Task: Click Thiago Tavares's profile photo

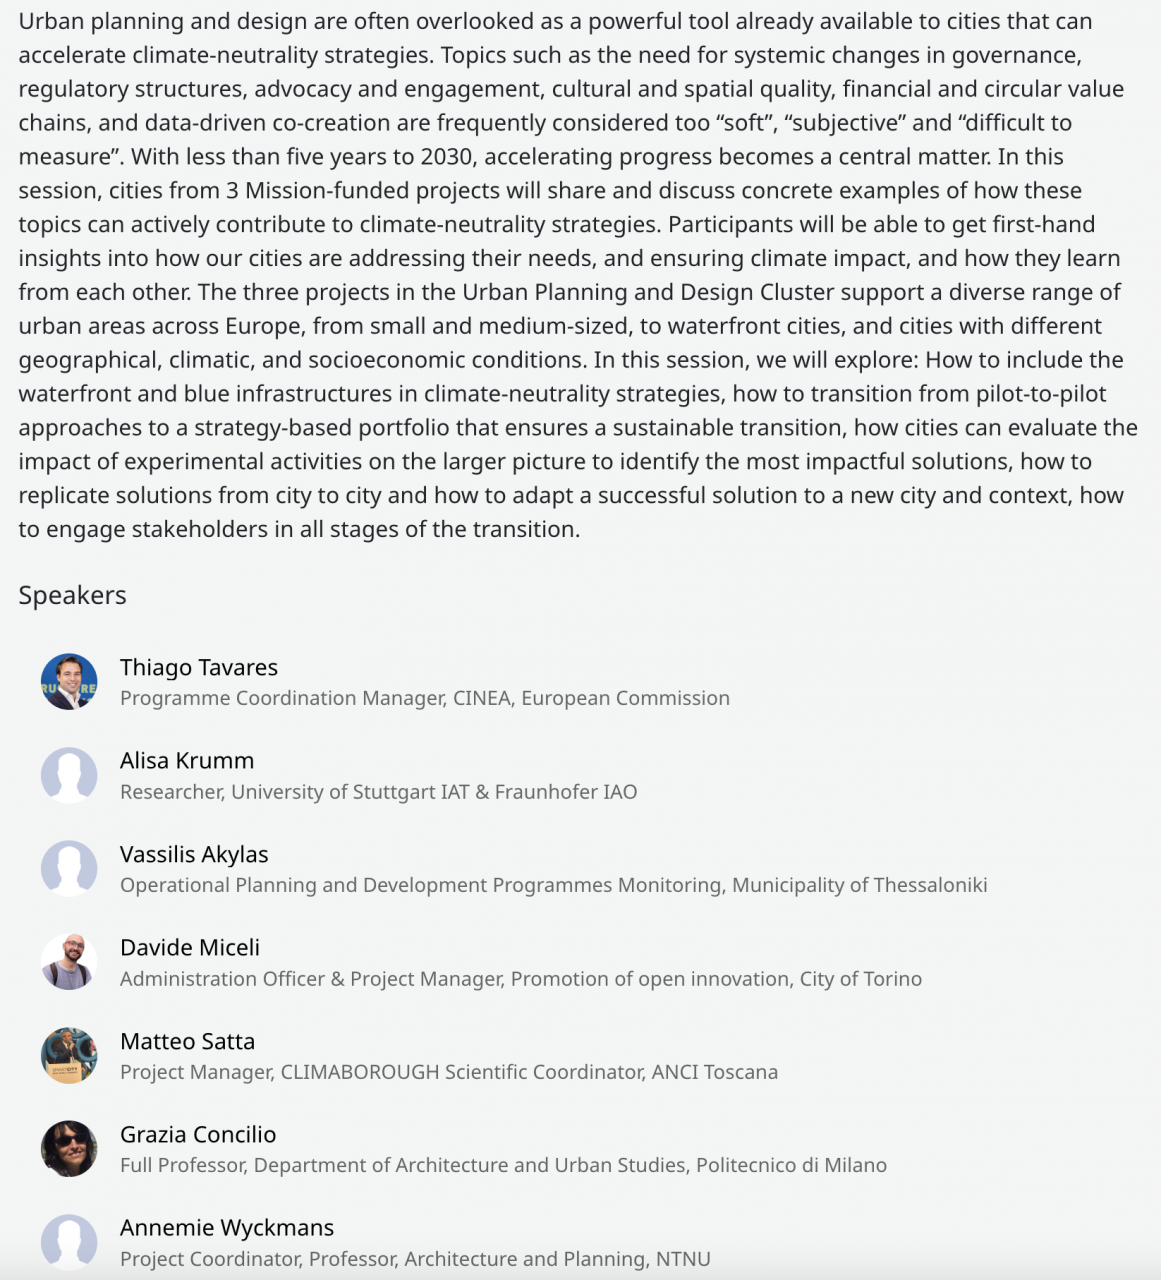Action: [x=69, y=682]
